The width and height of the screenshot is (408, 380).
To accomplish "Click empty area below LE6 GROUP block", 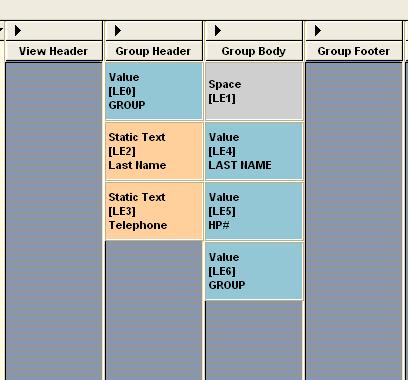I will point(254,340).
